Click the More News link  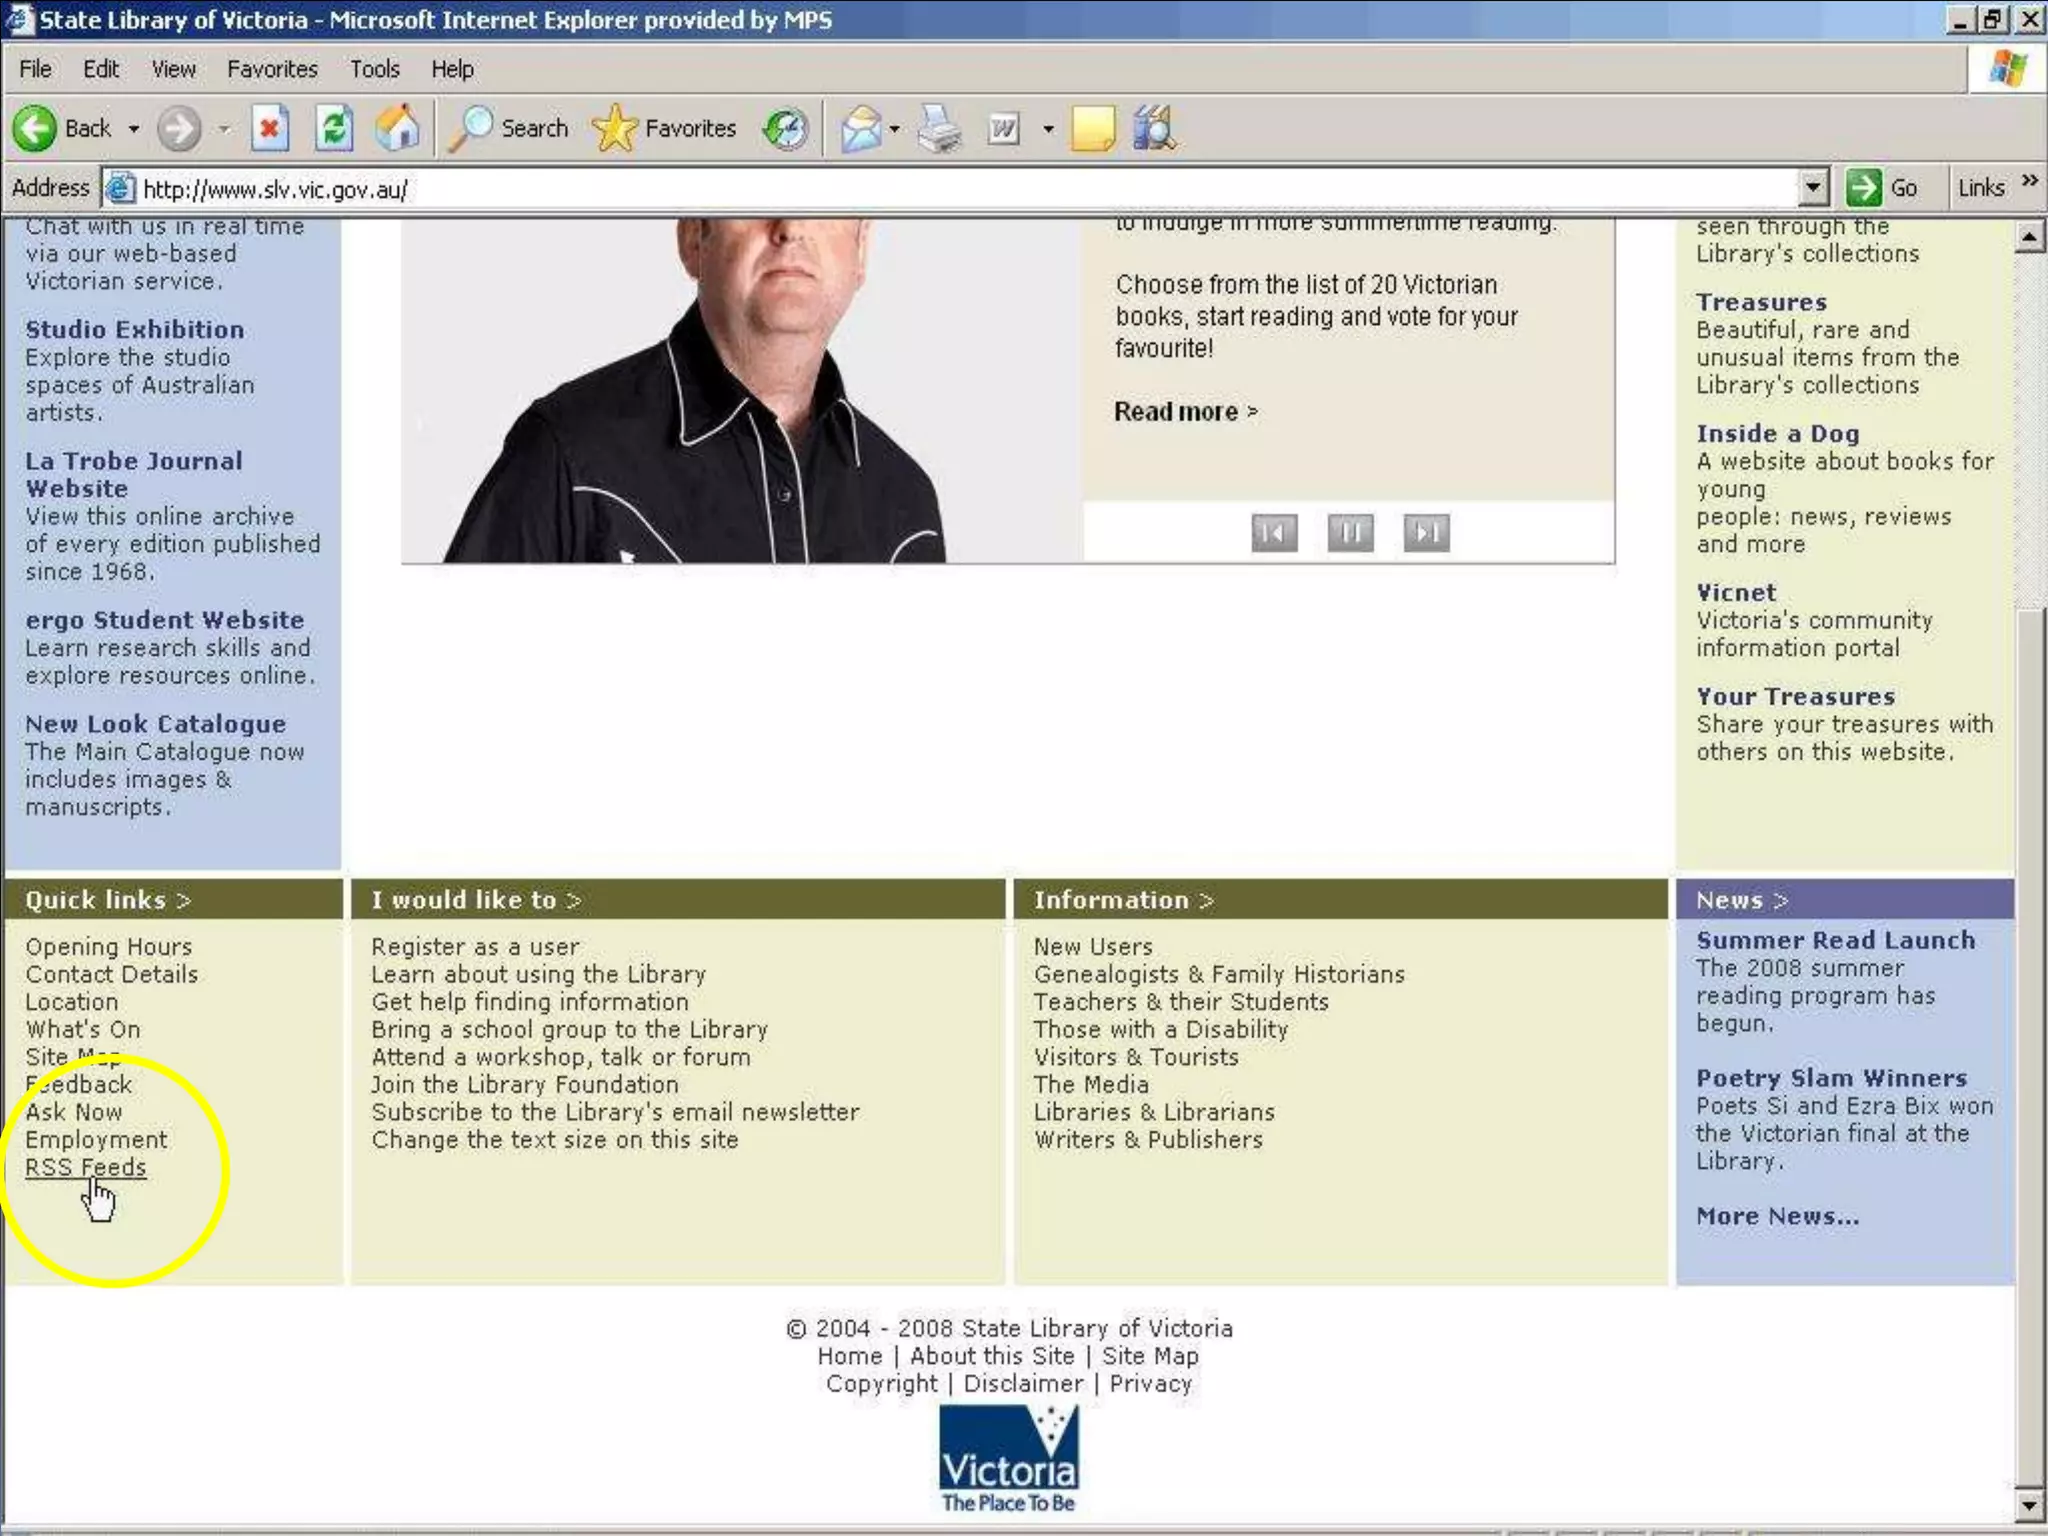(x=1777, y=1217)
